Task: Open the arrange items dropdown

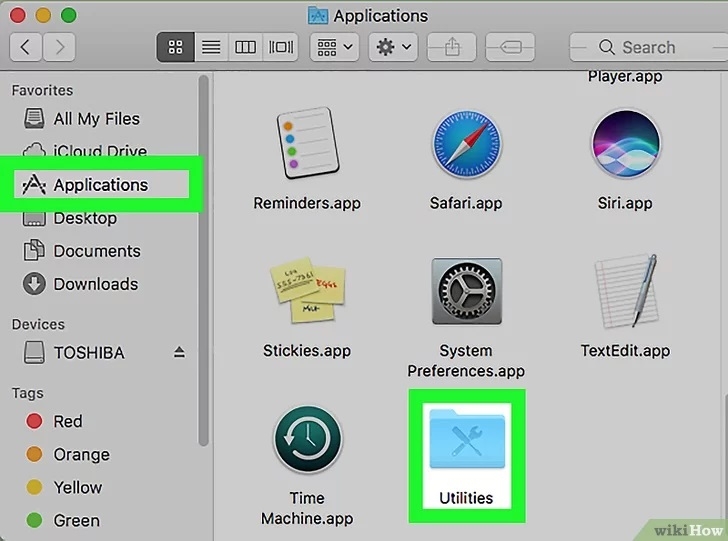Action: point(334,47)
